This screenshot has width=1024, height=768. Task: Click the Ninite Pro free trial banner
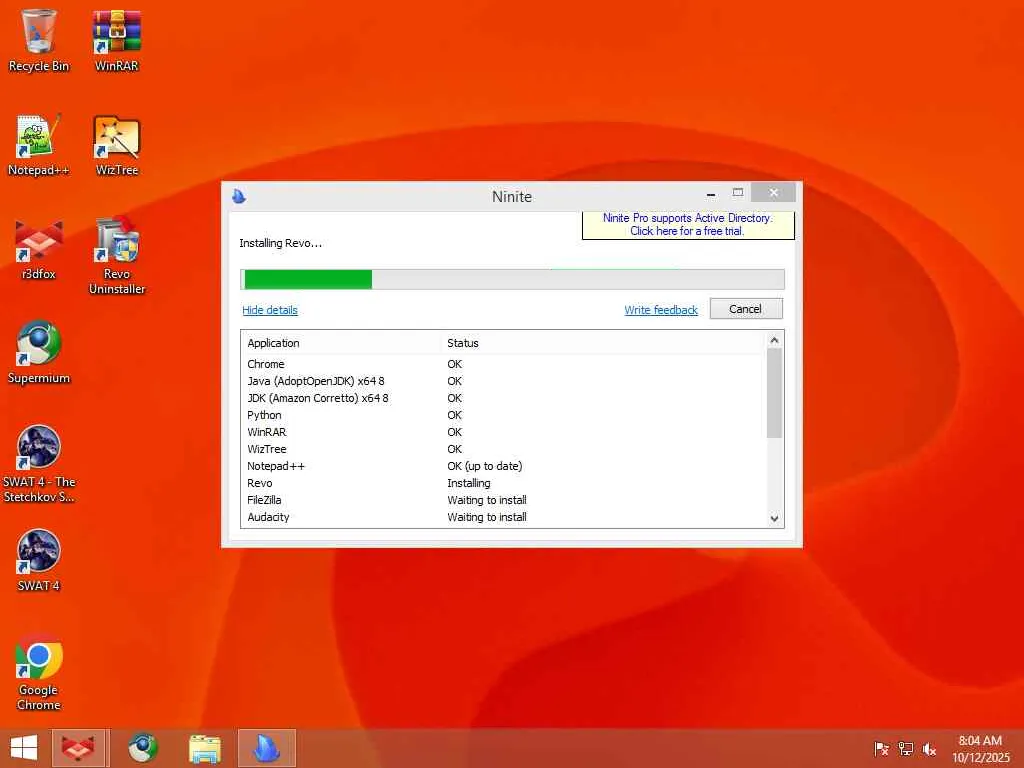[x=688, y=225]
